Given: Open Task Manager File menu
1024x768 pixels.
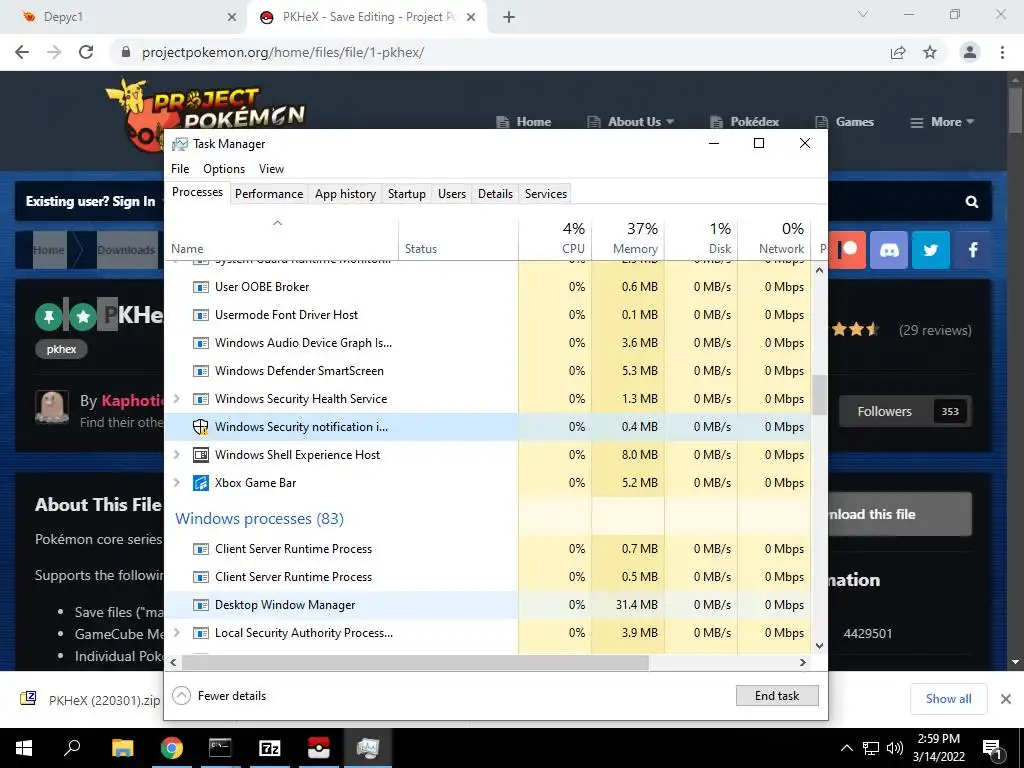Looking at the screenshot, I should [x=180, y=168].
